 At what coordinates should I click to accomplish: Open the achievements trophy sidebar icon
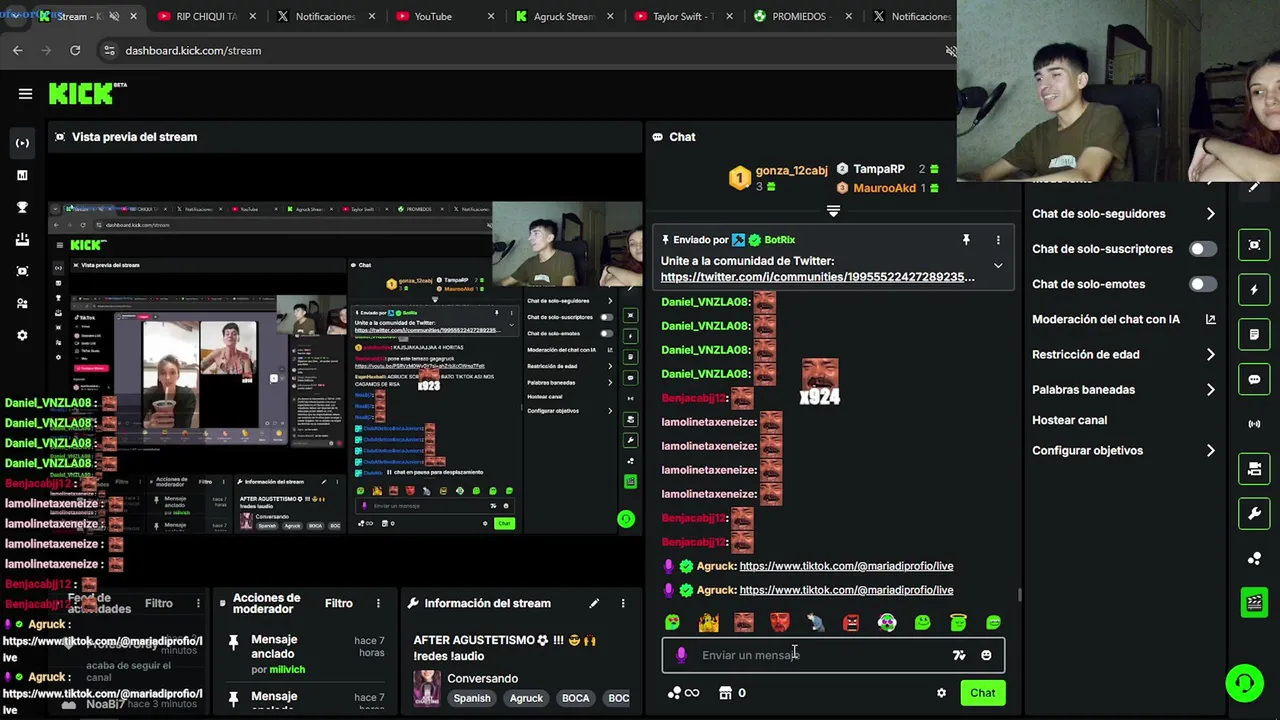pyautogui.click(x=22, y=207)
